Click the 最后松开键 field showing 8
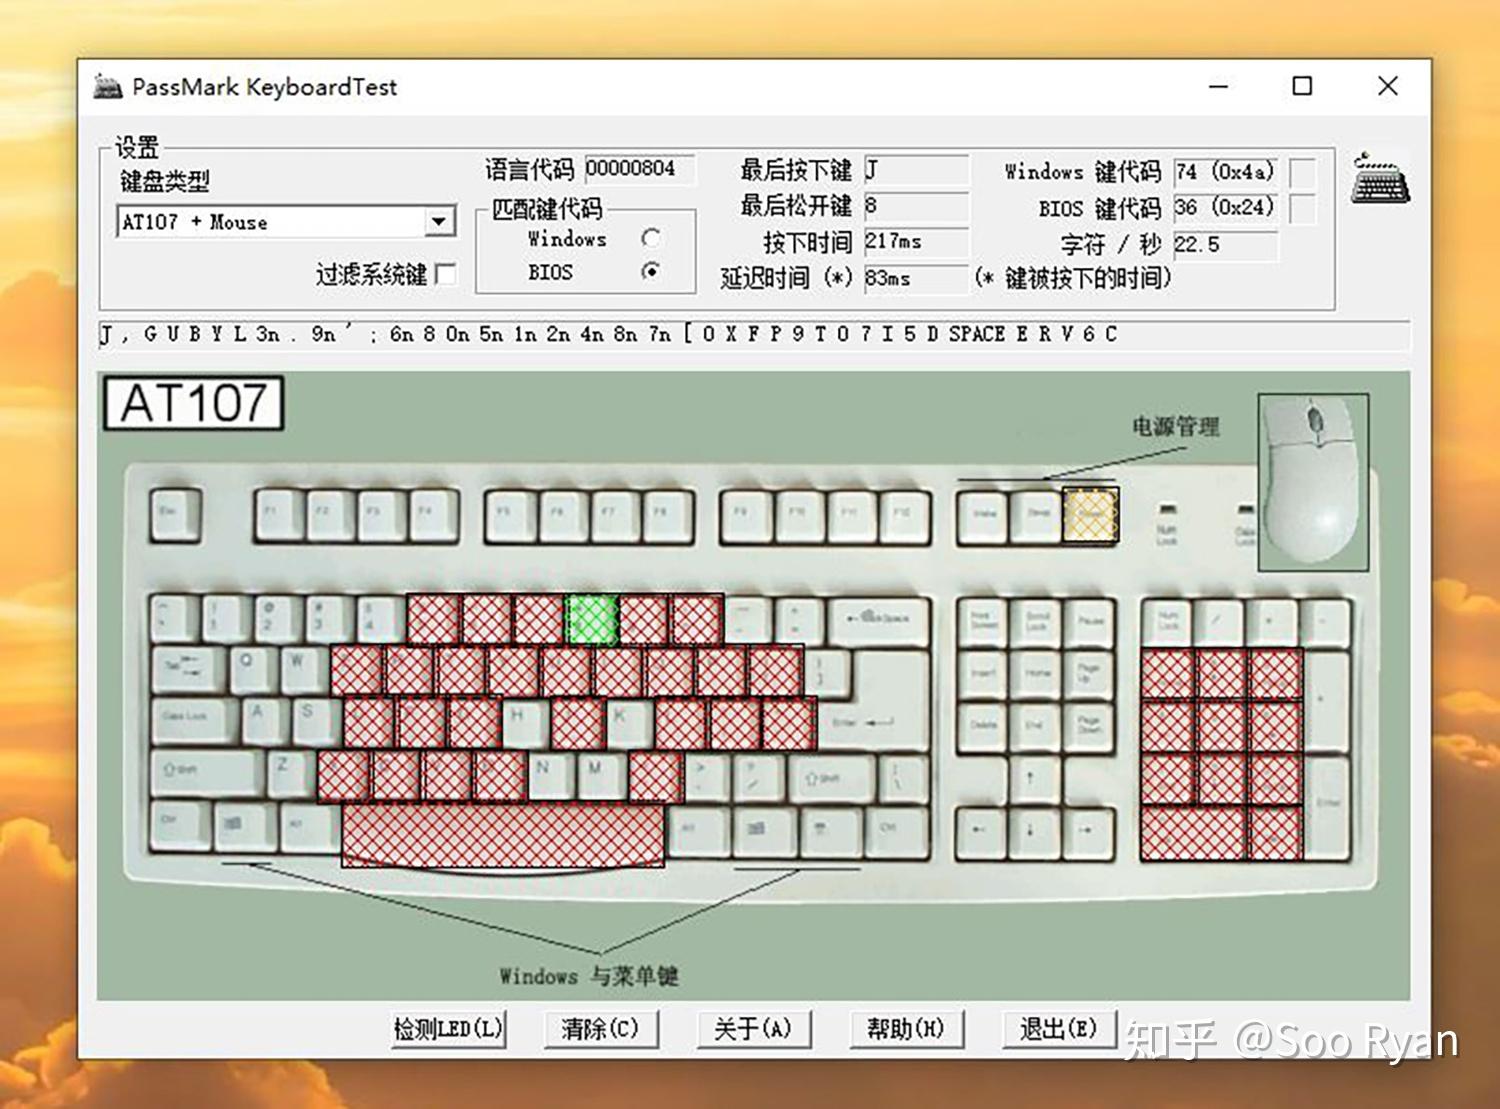The width and height of the screenshot is (1500, 1109). tap(917, 205)
